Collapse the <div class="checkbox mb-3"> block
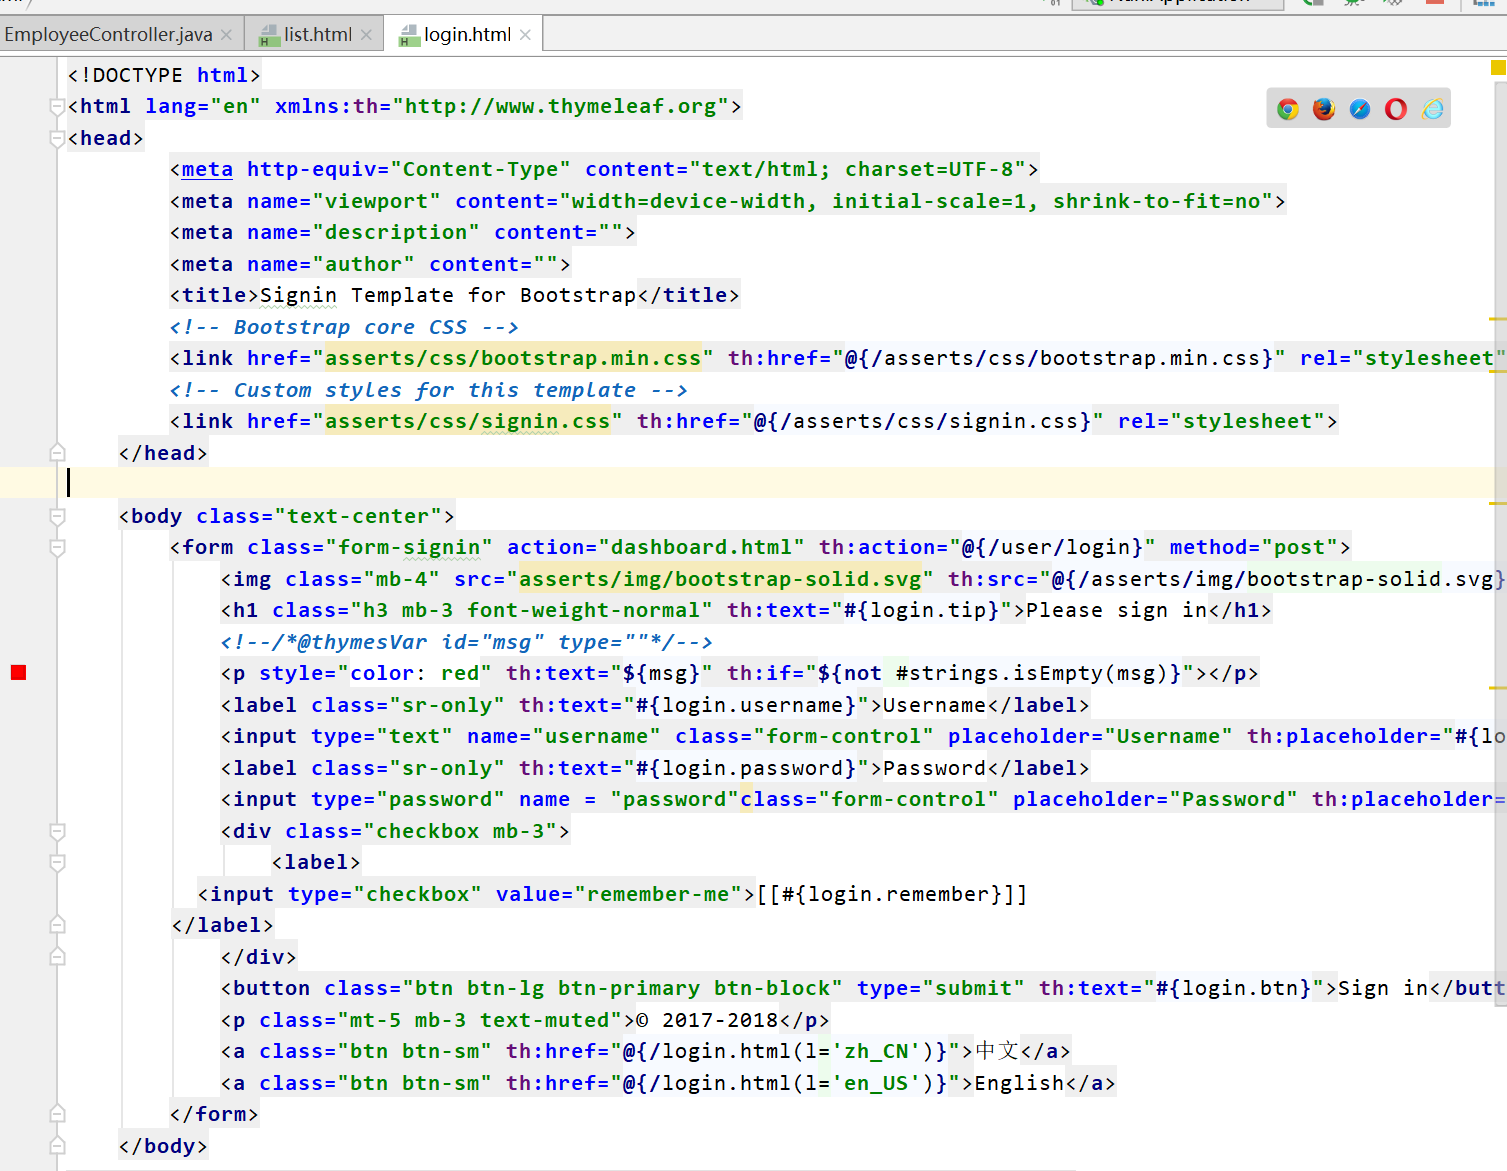This screenshot has width=1507, height=1171. (58, 831)
